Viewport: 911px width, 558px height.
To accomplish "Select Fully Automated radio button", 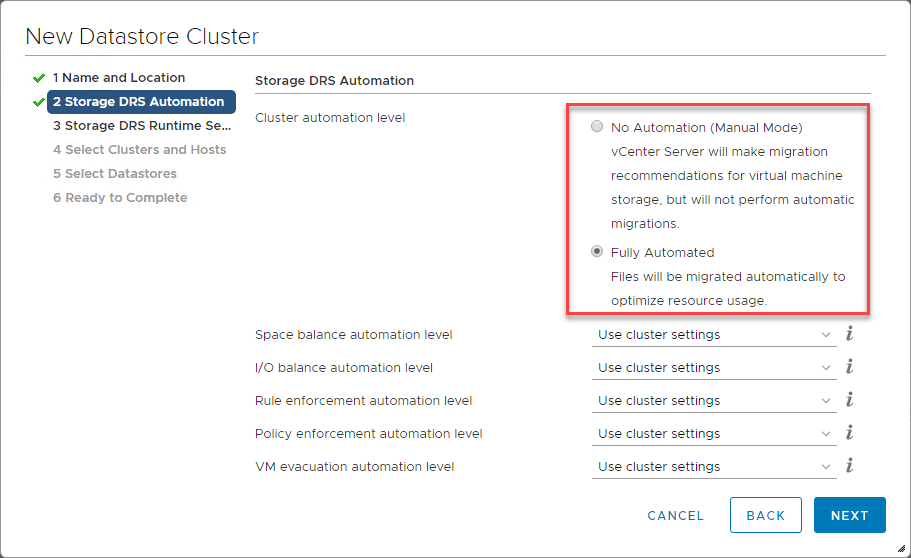I will pos(597,252).
